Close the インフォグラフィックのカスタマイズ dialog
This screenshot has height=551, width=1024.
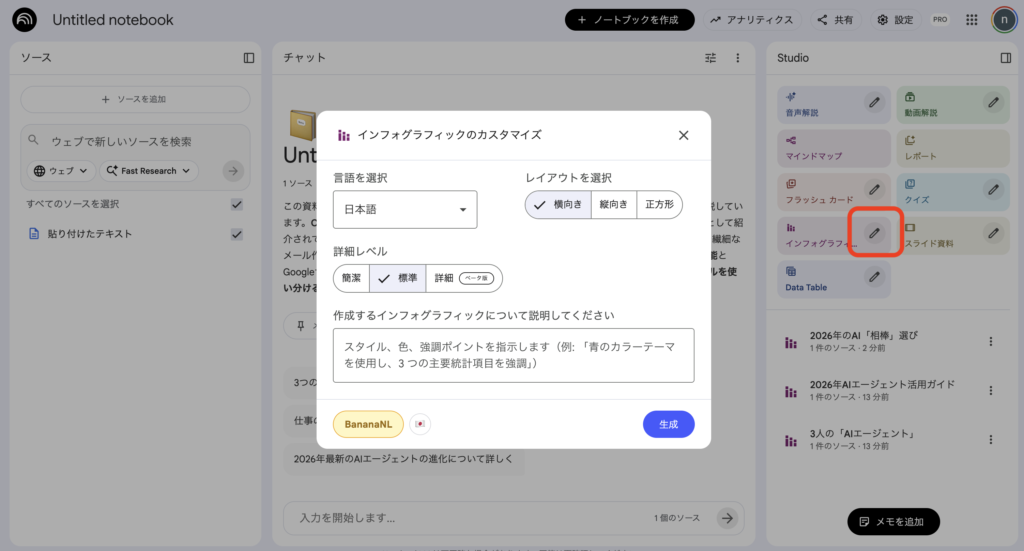tap(684, 135)
